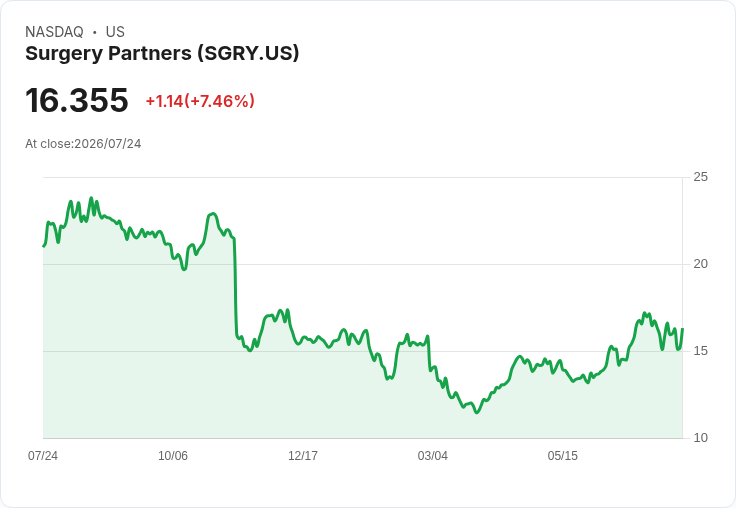736x508 pixels.
Task: Select the 12/17 x-axis date label
Action: point(303,455)
